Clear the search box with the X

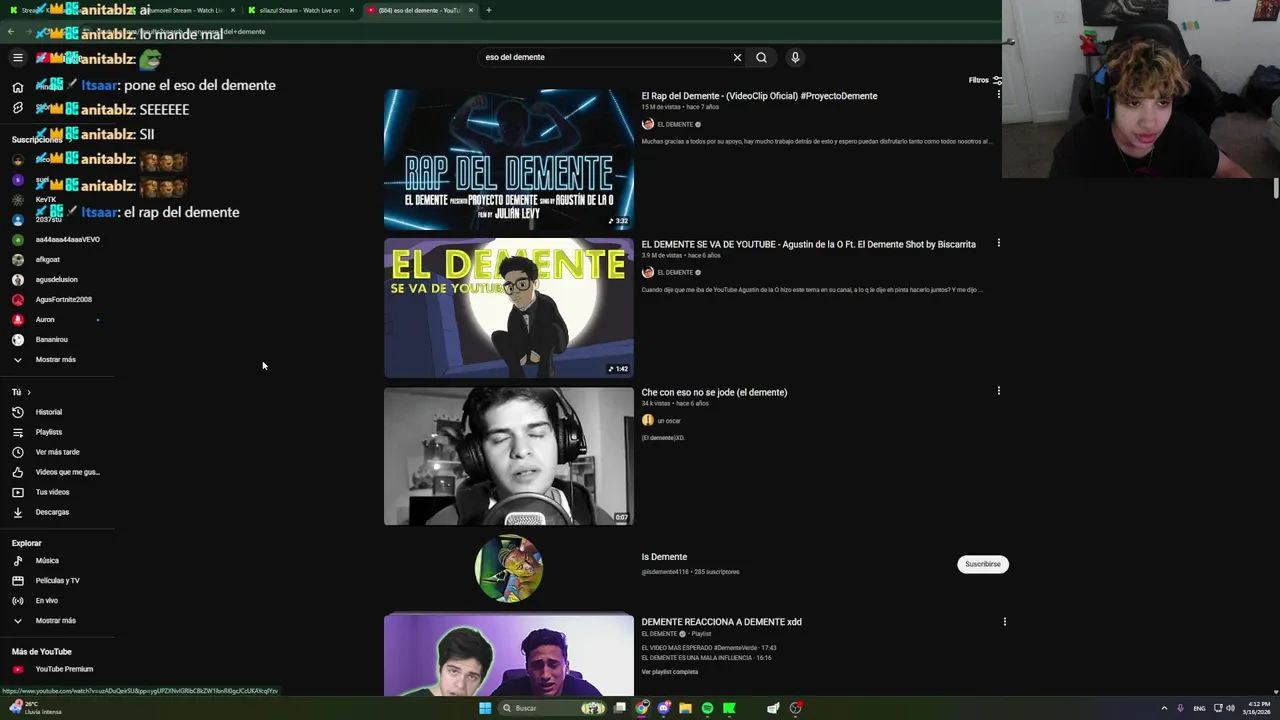pos(737,57)
